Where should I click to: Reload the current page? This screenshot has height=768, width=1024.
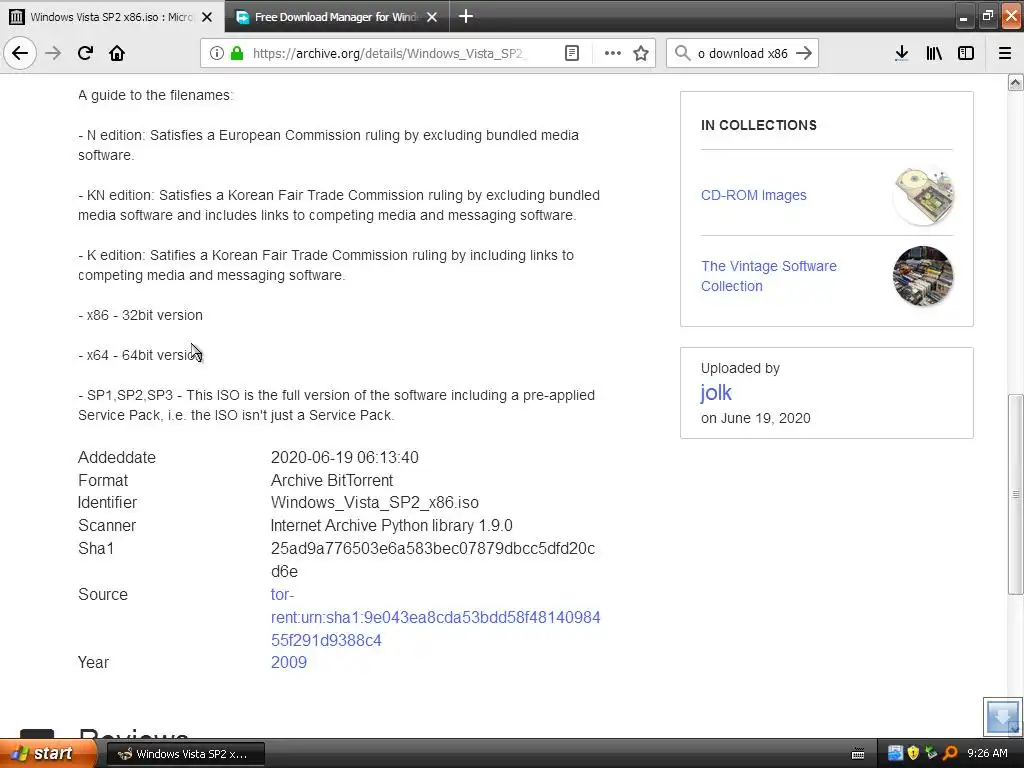[85, 54]
